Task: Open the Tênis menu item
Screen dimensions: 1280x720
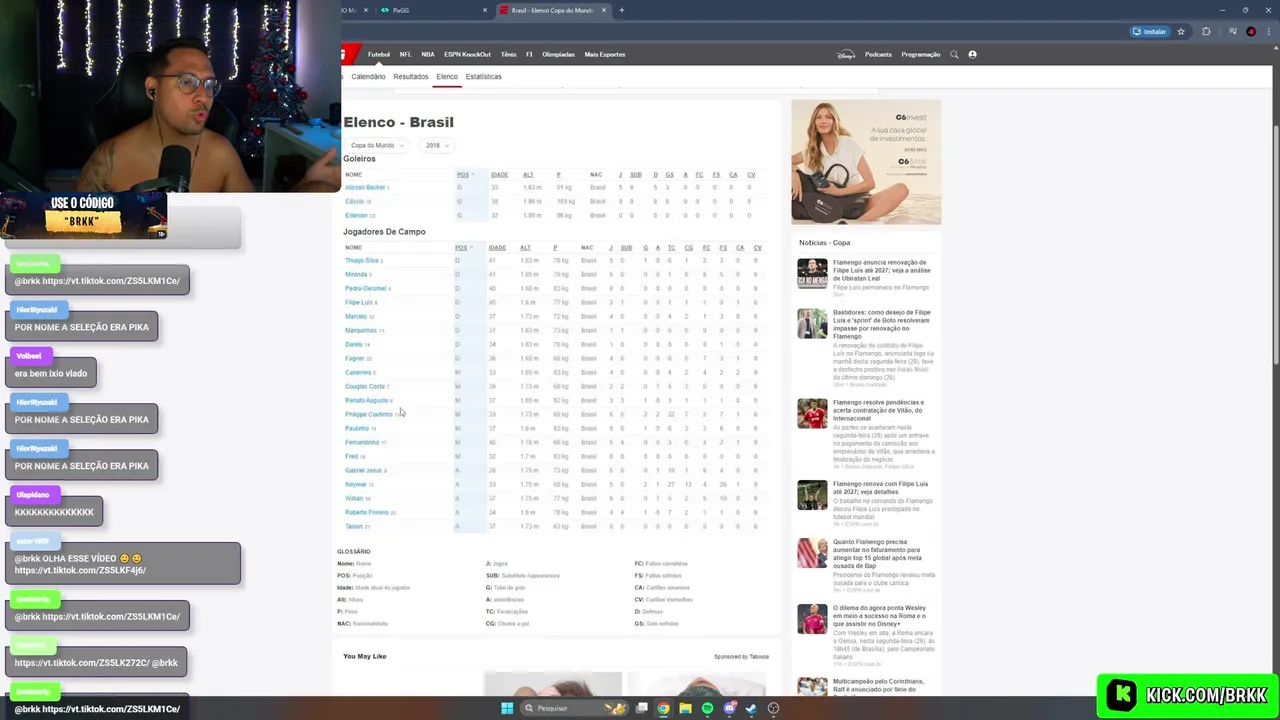Action: [x=508, y=54]
